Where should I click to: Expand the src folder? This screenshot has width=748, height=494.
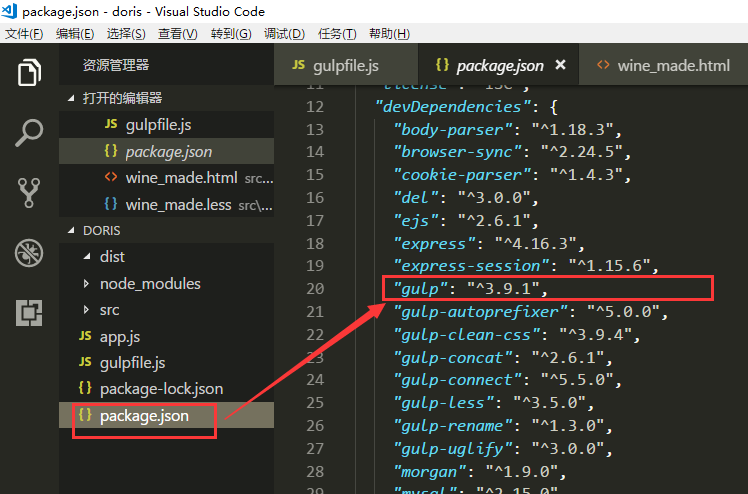coord(86,310)
